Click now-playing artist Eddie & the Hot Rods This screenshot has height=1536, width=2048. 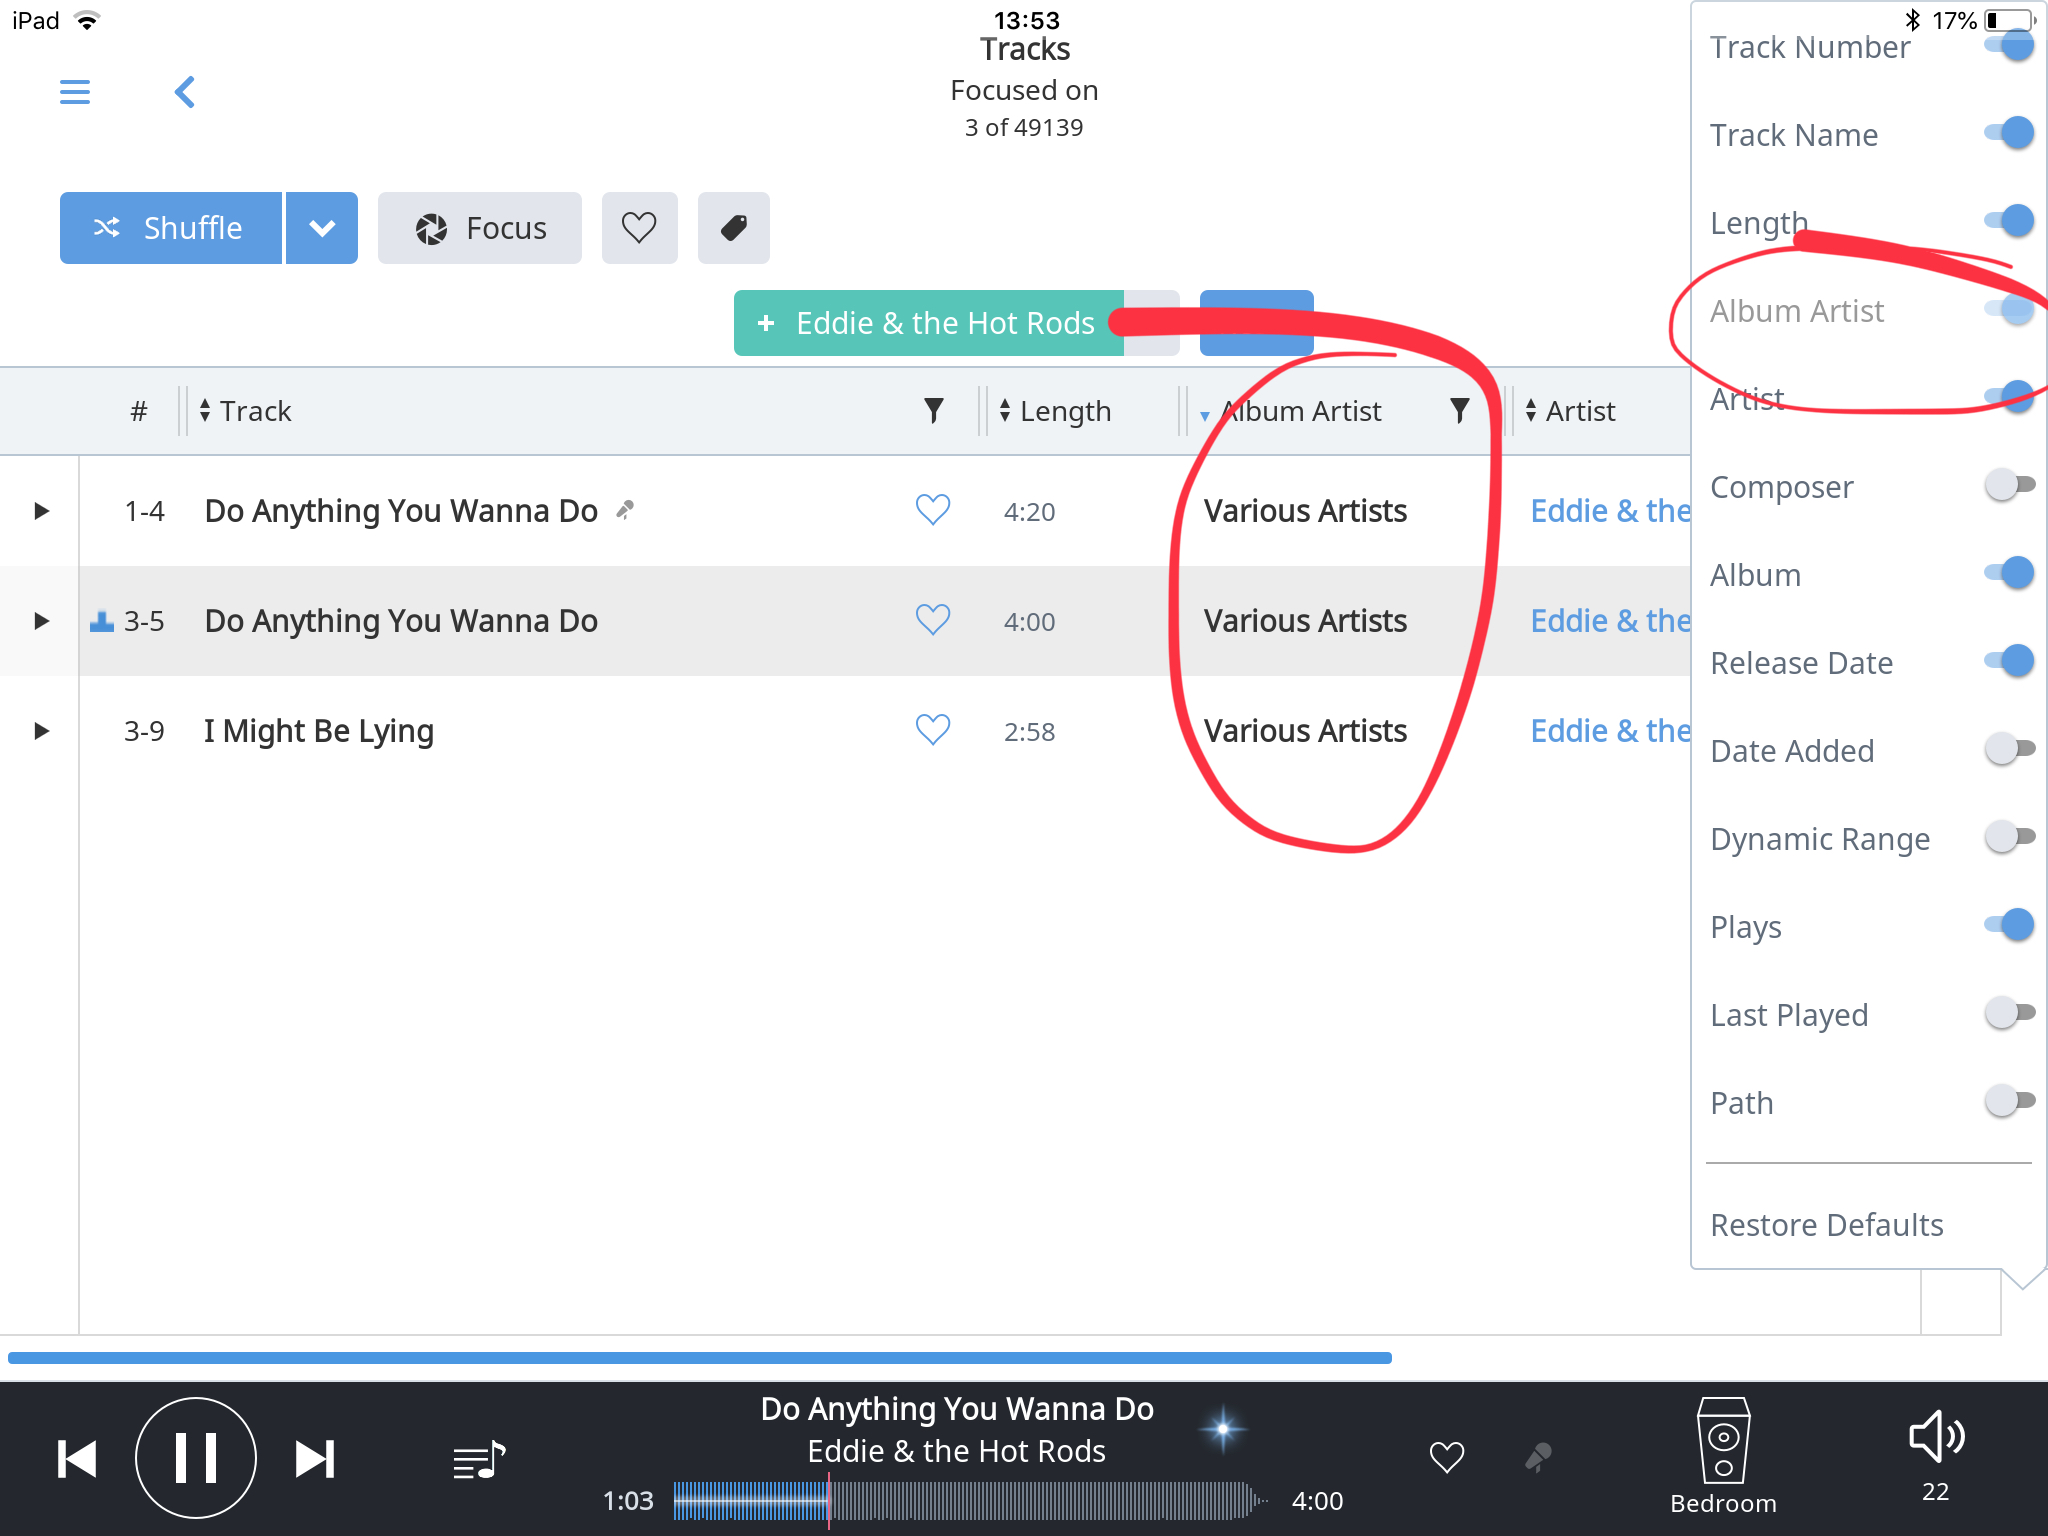click(957, 1451)
